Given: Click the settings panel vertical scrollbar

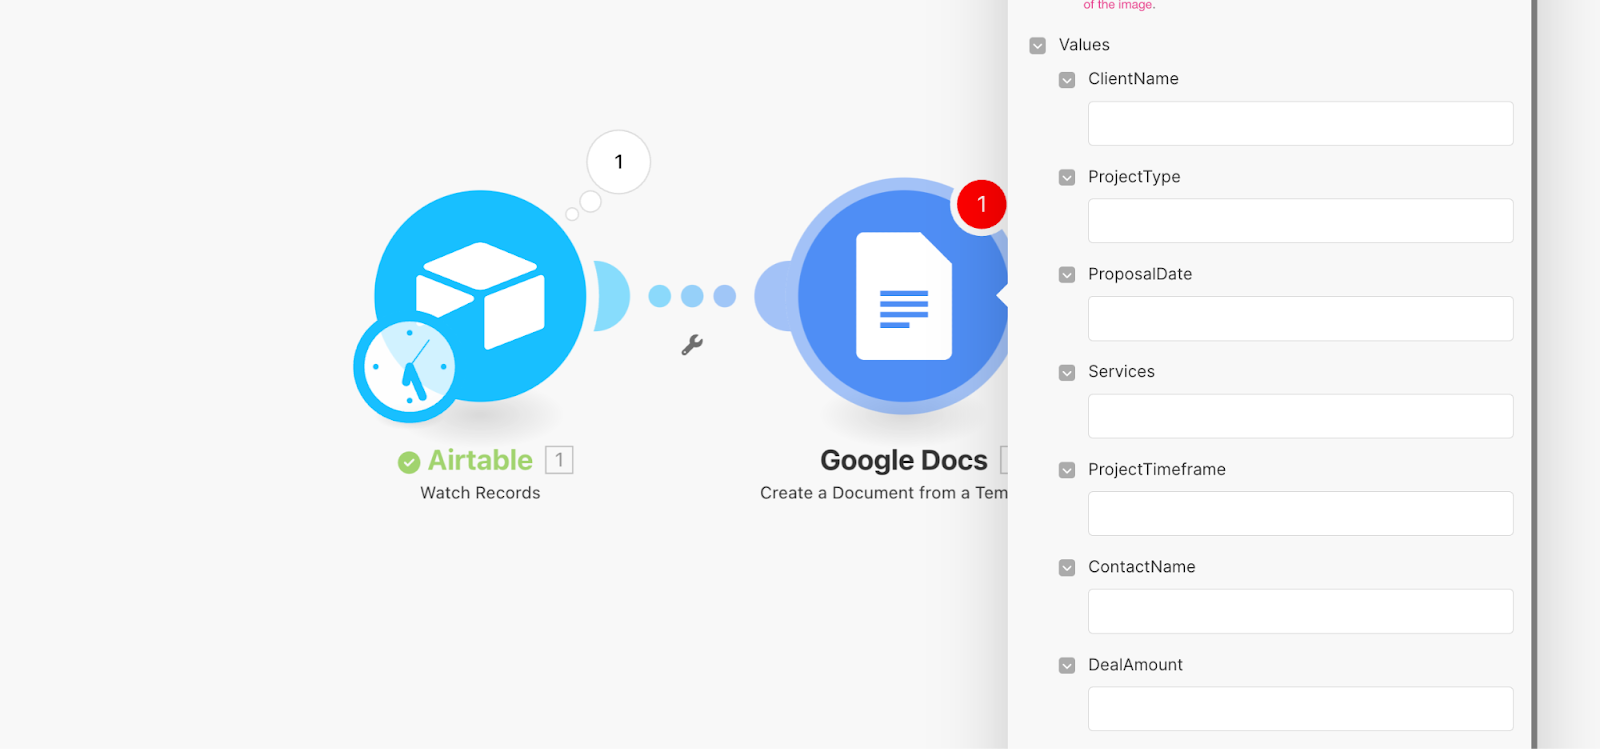Looking at the screenshot, I should click(1534, 374).
